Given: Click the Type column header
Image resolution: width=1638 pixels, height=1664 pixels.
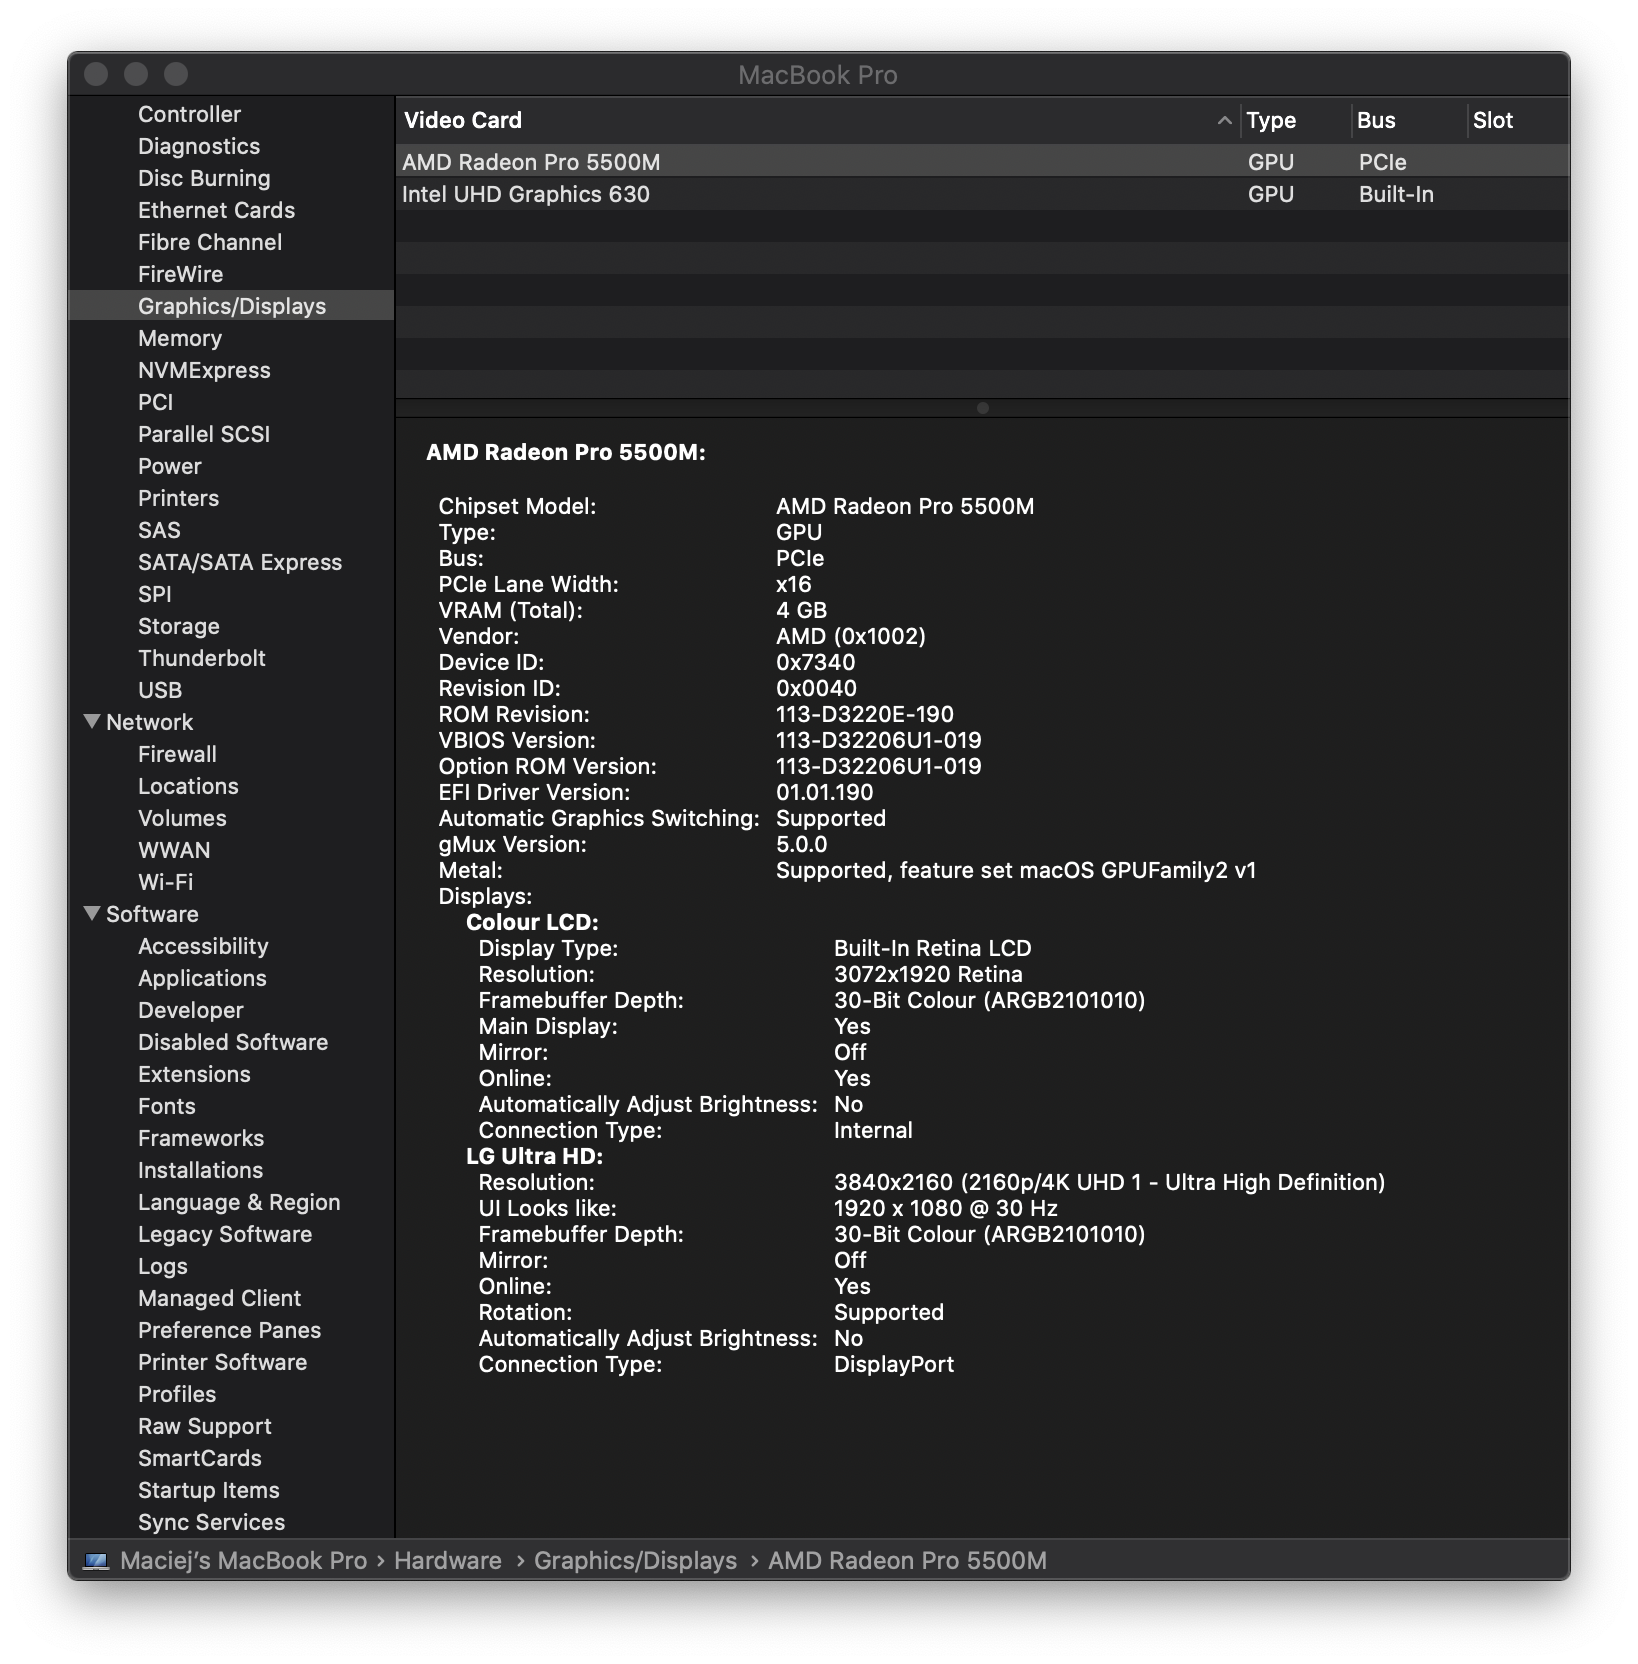Looking at the screenshot, I should [x=1271, y=120].
